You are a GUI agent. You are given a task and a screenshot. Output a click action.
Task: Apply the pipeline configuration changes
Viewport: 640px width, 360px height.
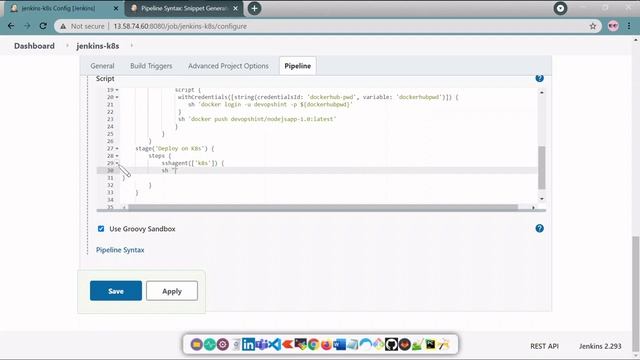[x=172, y=291]
